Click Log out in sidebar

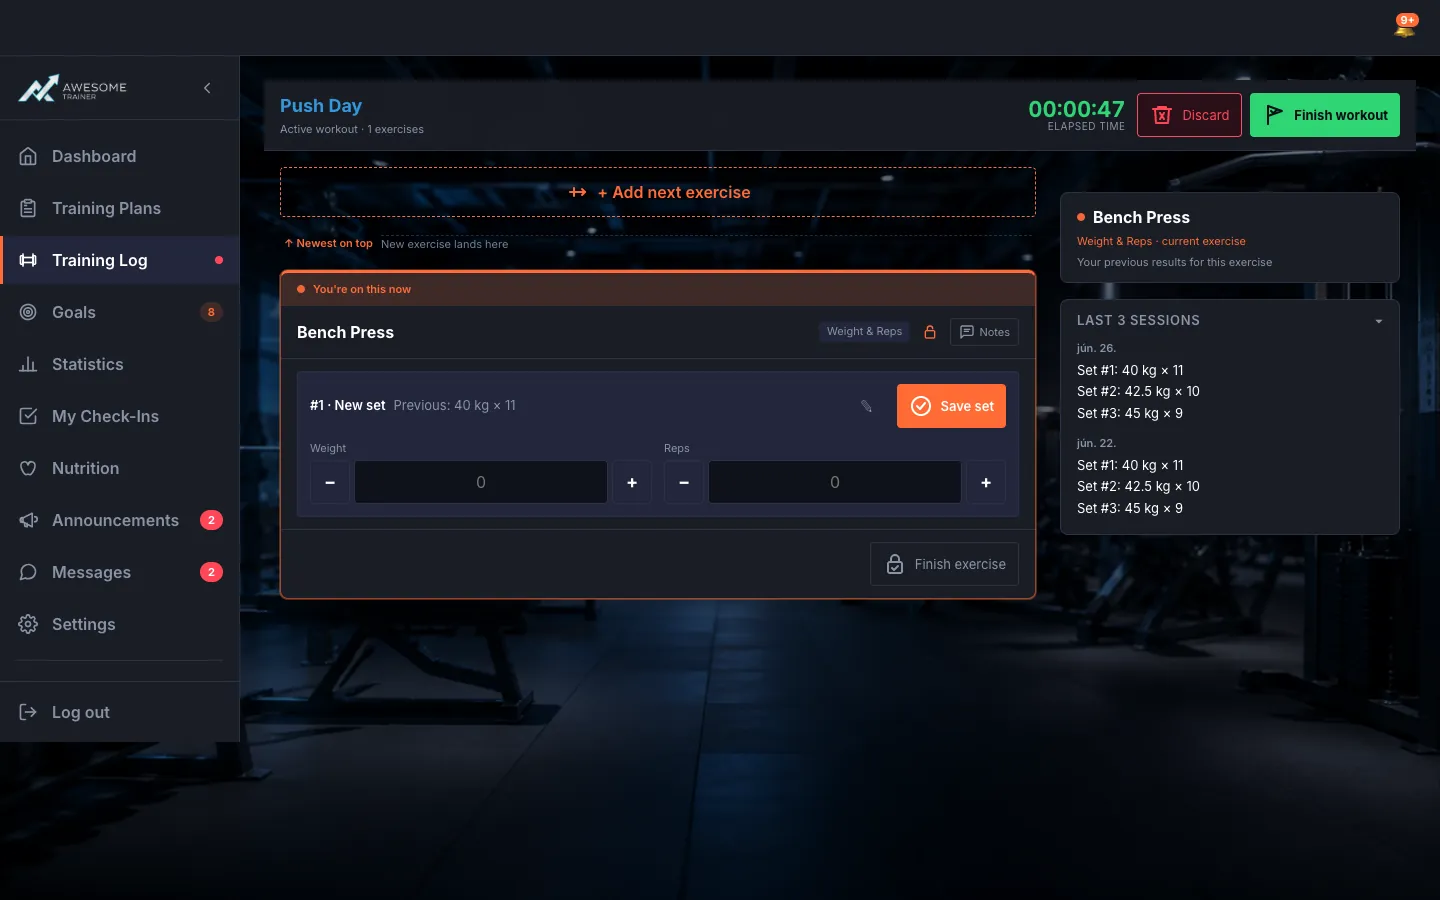click(x=120, y=712)
